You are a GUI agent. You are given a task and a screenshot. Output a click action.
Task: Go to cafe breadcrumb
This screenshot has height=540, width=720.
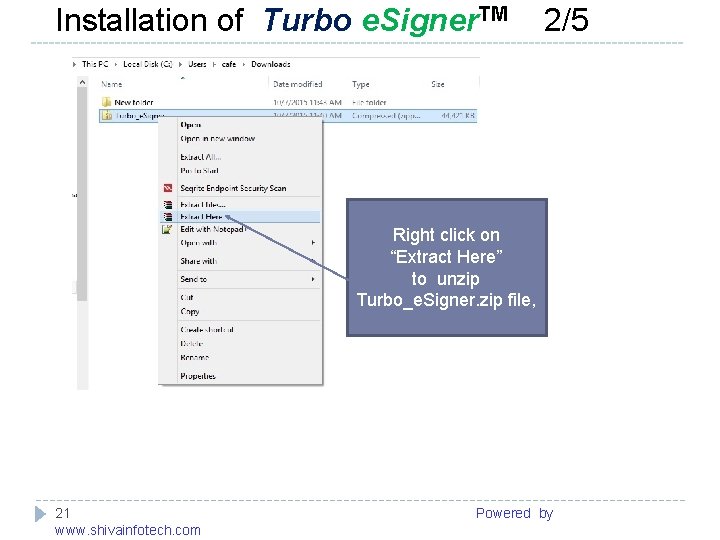(x=229, y=64)
